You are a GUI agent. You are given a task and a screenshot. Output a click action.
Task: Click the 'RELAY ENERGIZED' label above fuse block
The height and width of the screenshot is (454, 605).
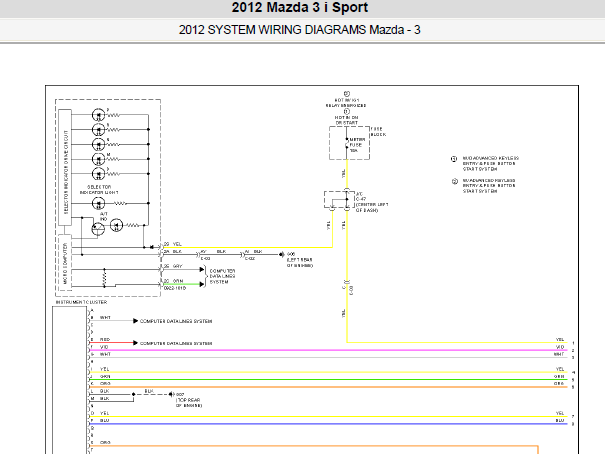click(346, 105)
